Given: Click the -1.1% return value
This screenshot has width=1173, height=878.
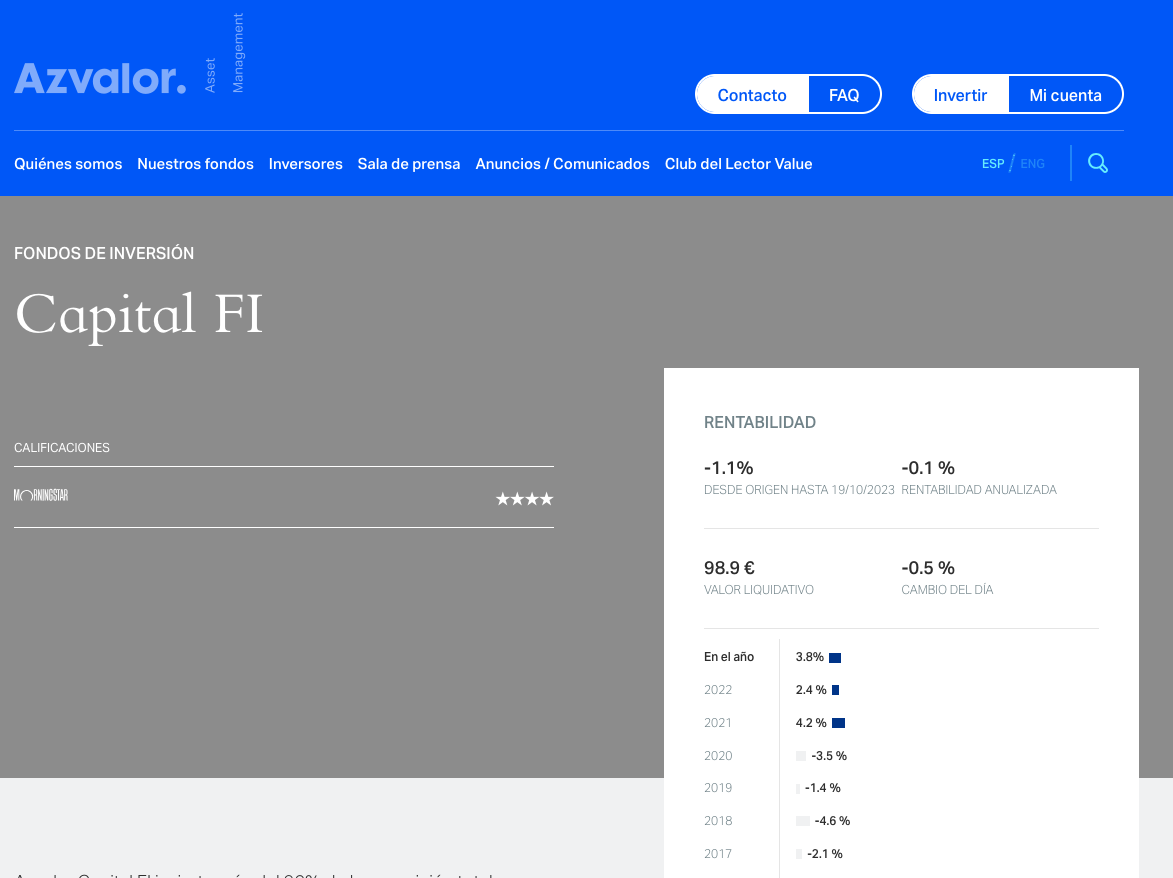Looking at the screenshot, I should tap(729, 468).
